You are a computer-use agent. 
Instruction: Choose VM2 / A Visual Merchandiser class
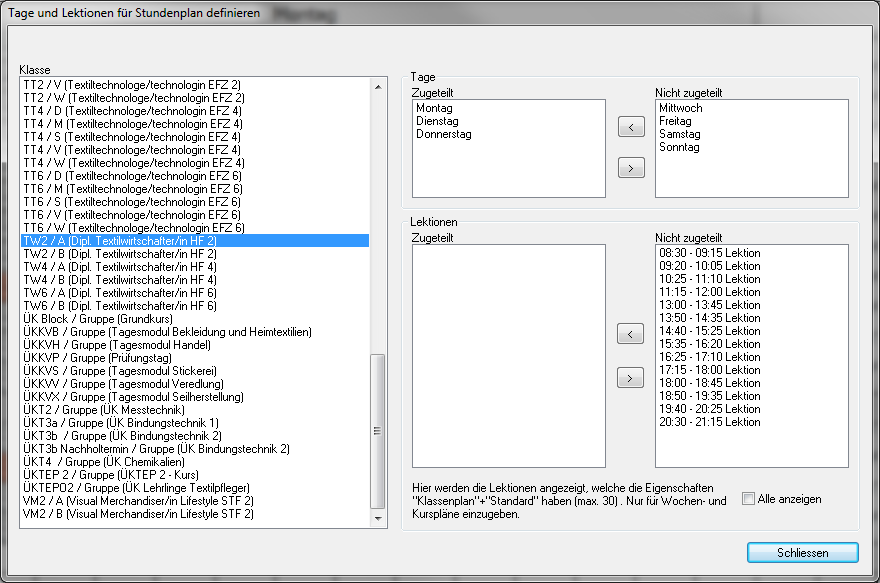(x=138, y=501)
